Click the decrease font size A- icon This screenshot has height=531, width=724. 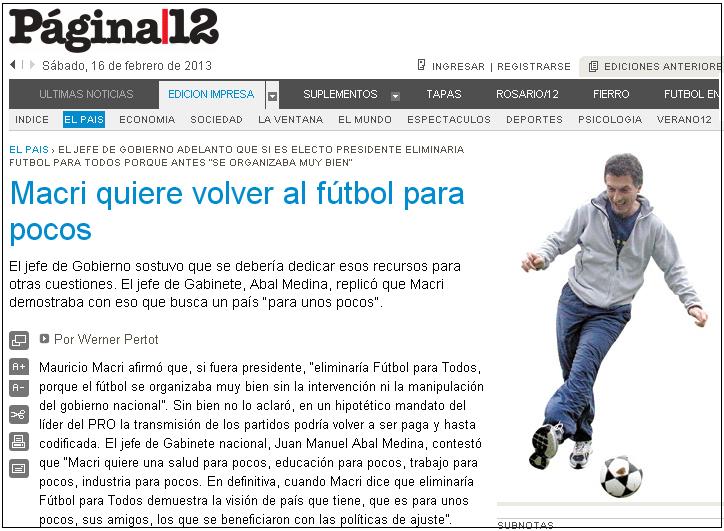(x=19, y=388)
